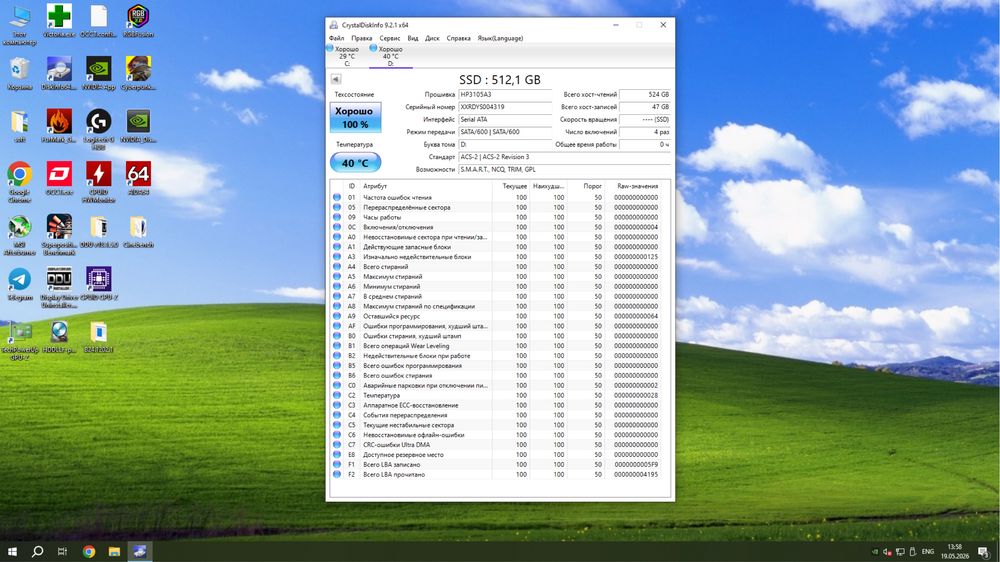Click the serial number field XXRDYS004319
Screen dimensions: 1000x562
[505, 107]
